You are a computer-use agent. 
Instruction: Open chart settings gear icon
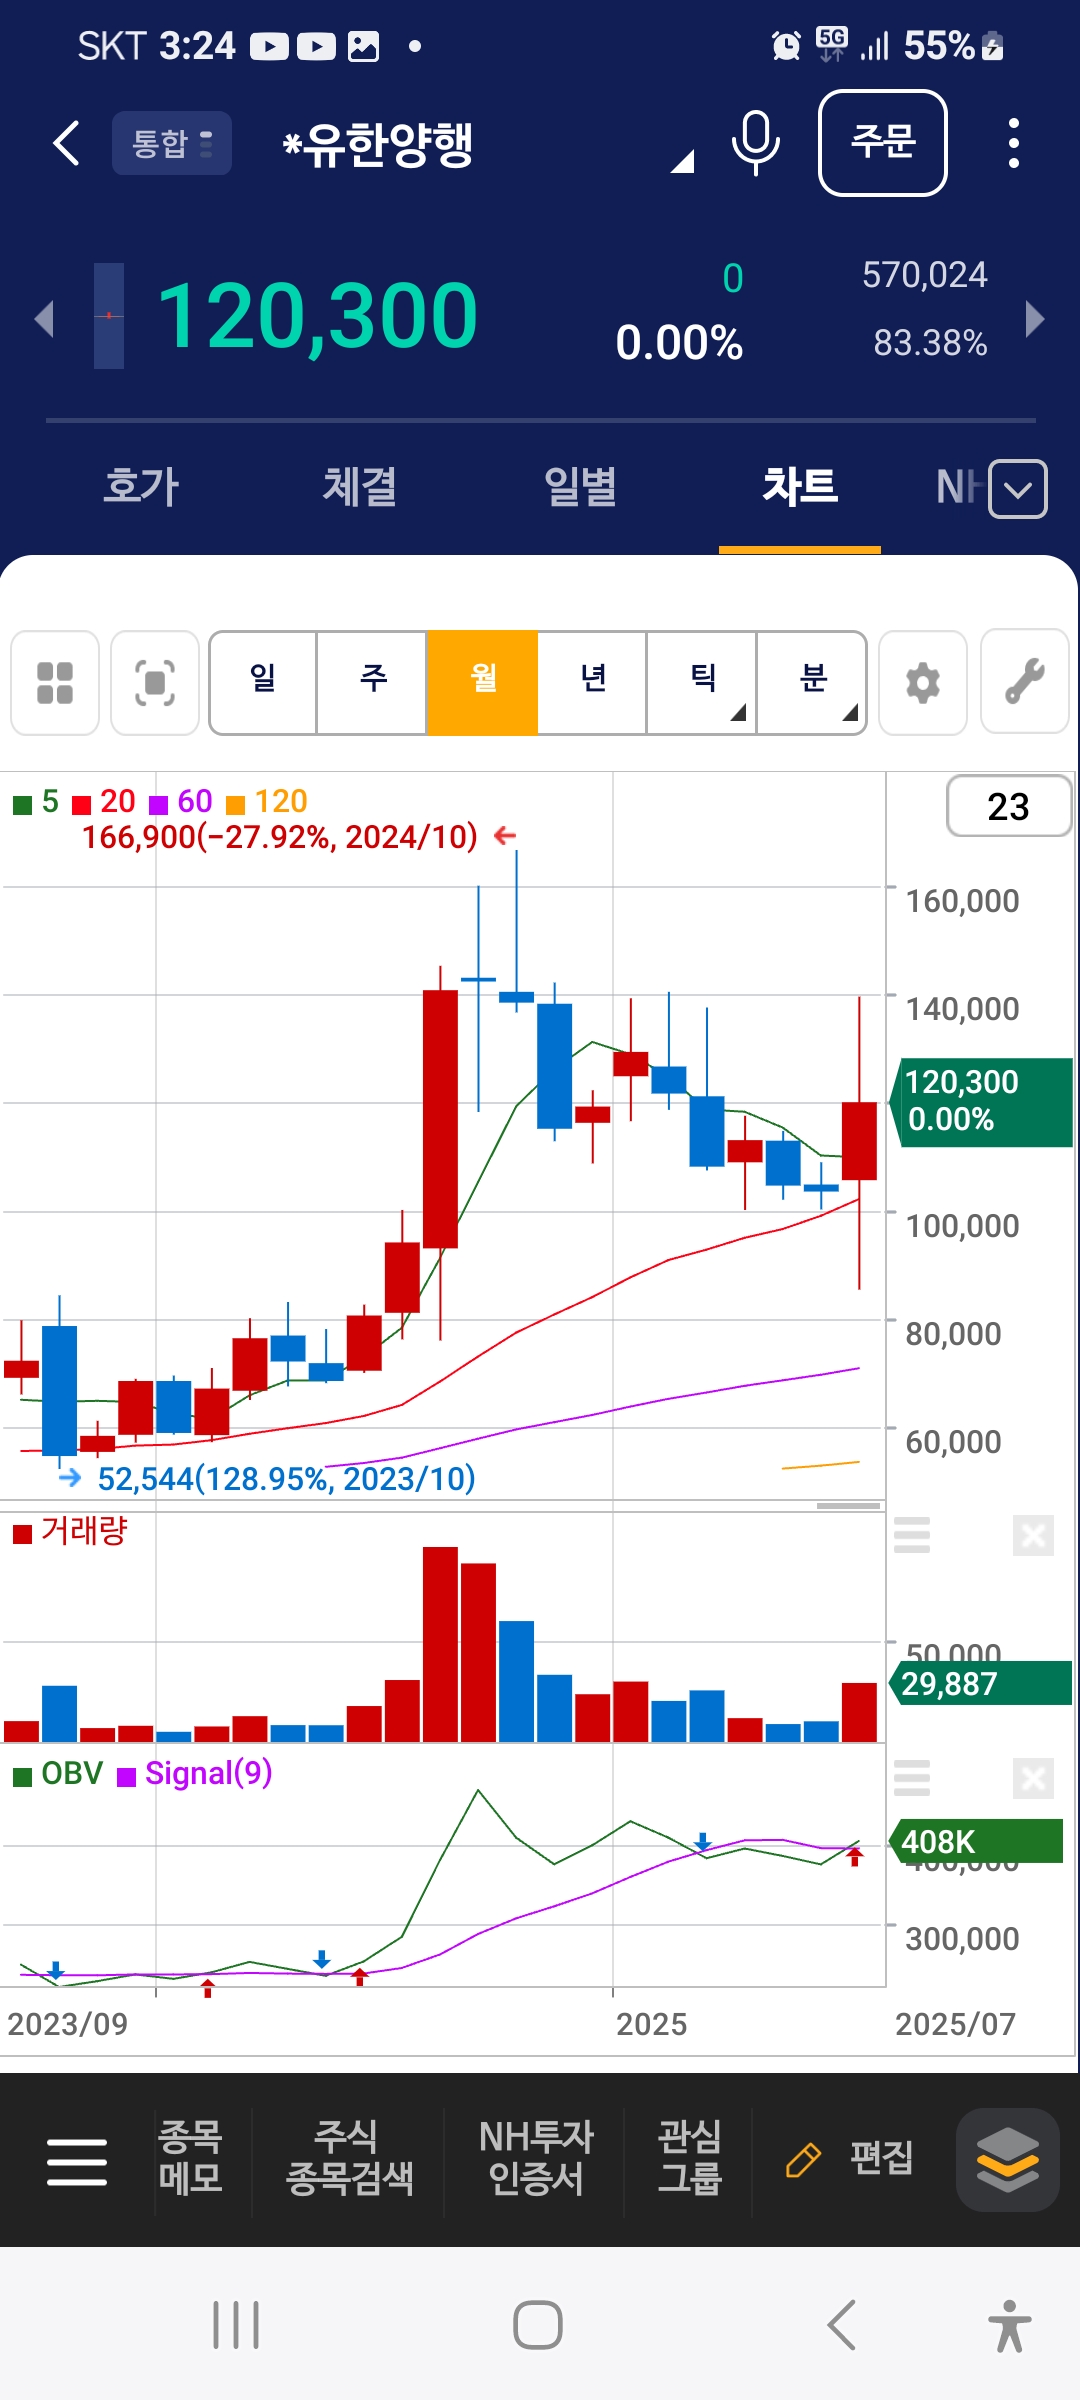(922, 683)
